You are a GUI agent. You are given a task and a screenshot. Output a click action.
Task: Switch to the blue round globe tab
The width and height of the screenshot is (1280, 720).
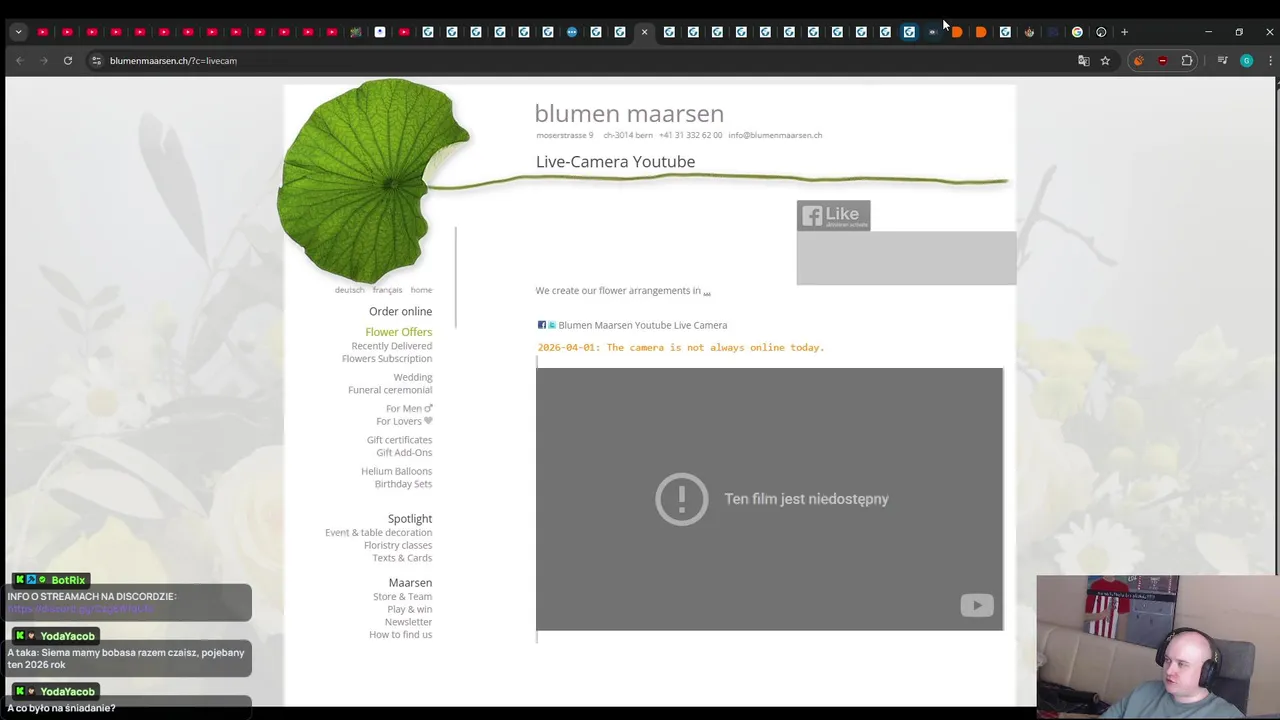pyautogui.click(x=572, y=32)
